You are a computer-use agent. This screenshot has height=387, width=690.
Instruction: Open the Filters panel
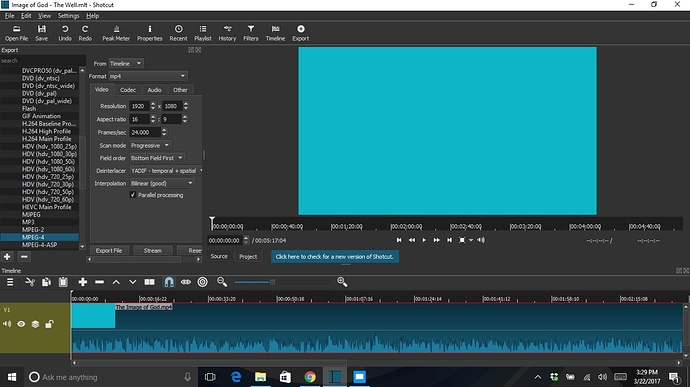click(251, 33)
